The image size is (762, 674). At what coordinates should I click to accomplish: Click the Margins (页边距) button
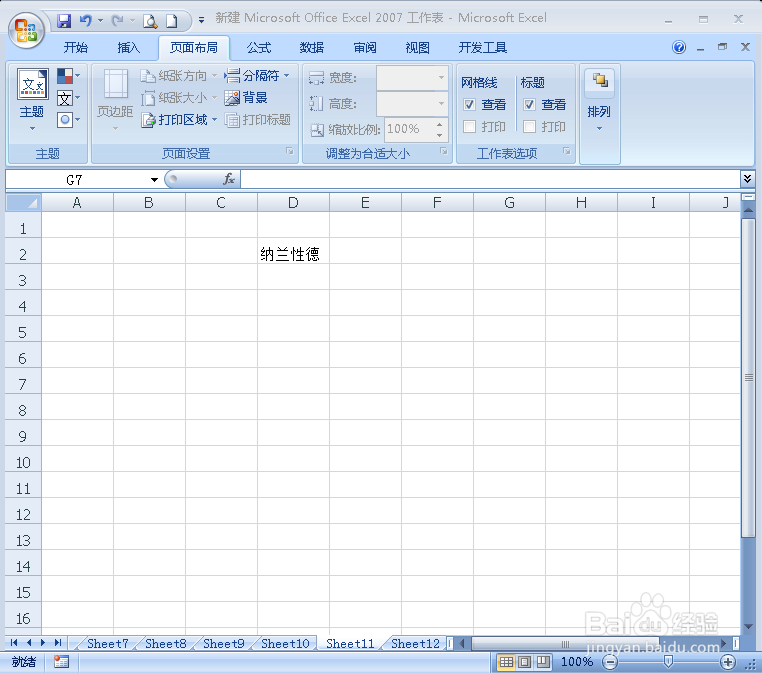pos(115,100)
